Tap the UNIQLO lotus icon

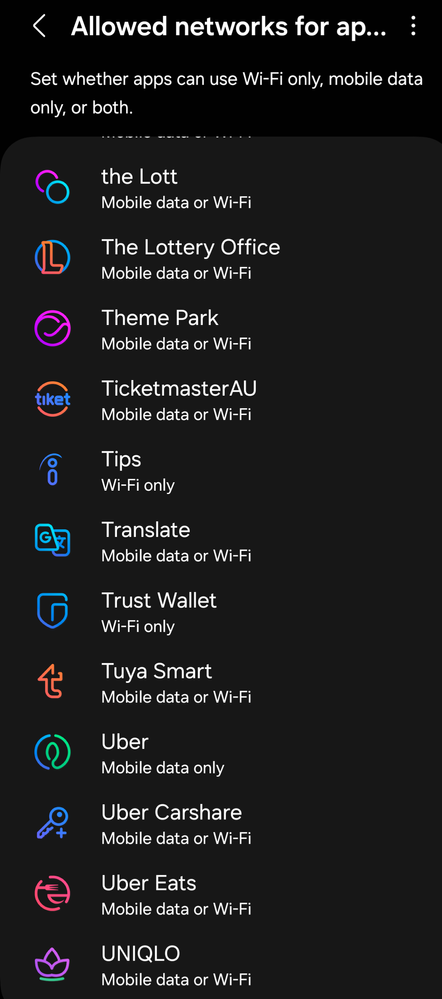click(52, 964)
